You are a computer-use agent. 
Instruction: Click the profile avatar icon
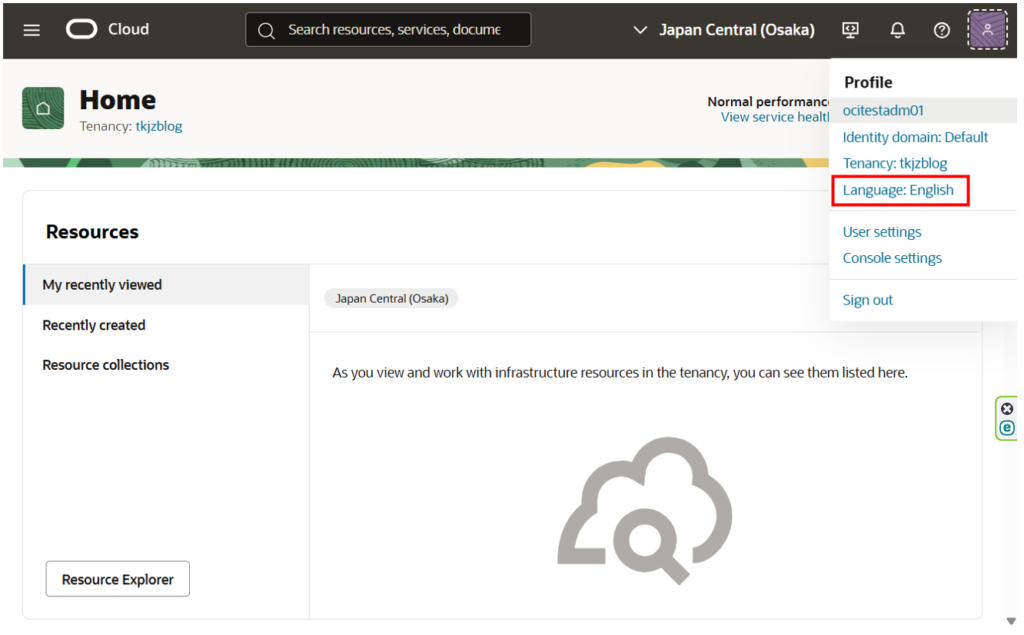[987, 30]
